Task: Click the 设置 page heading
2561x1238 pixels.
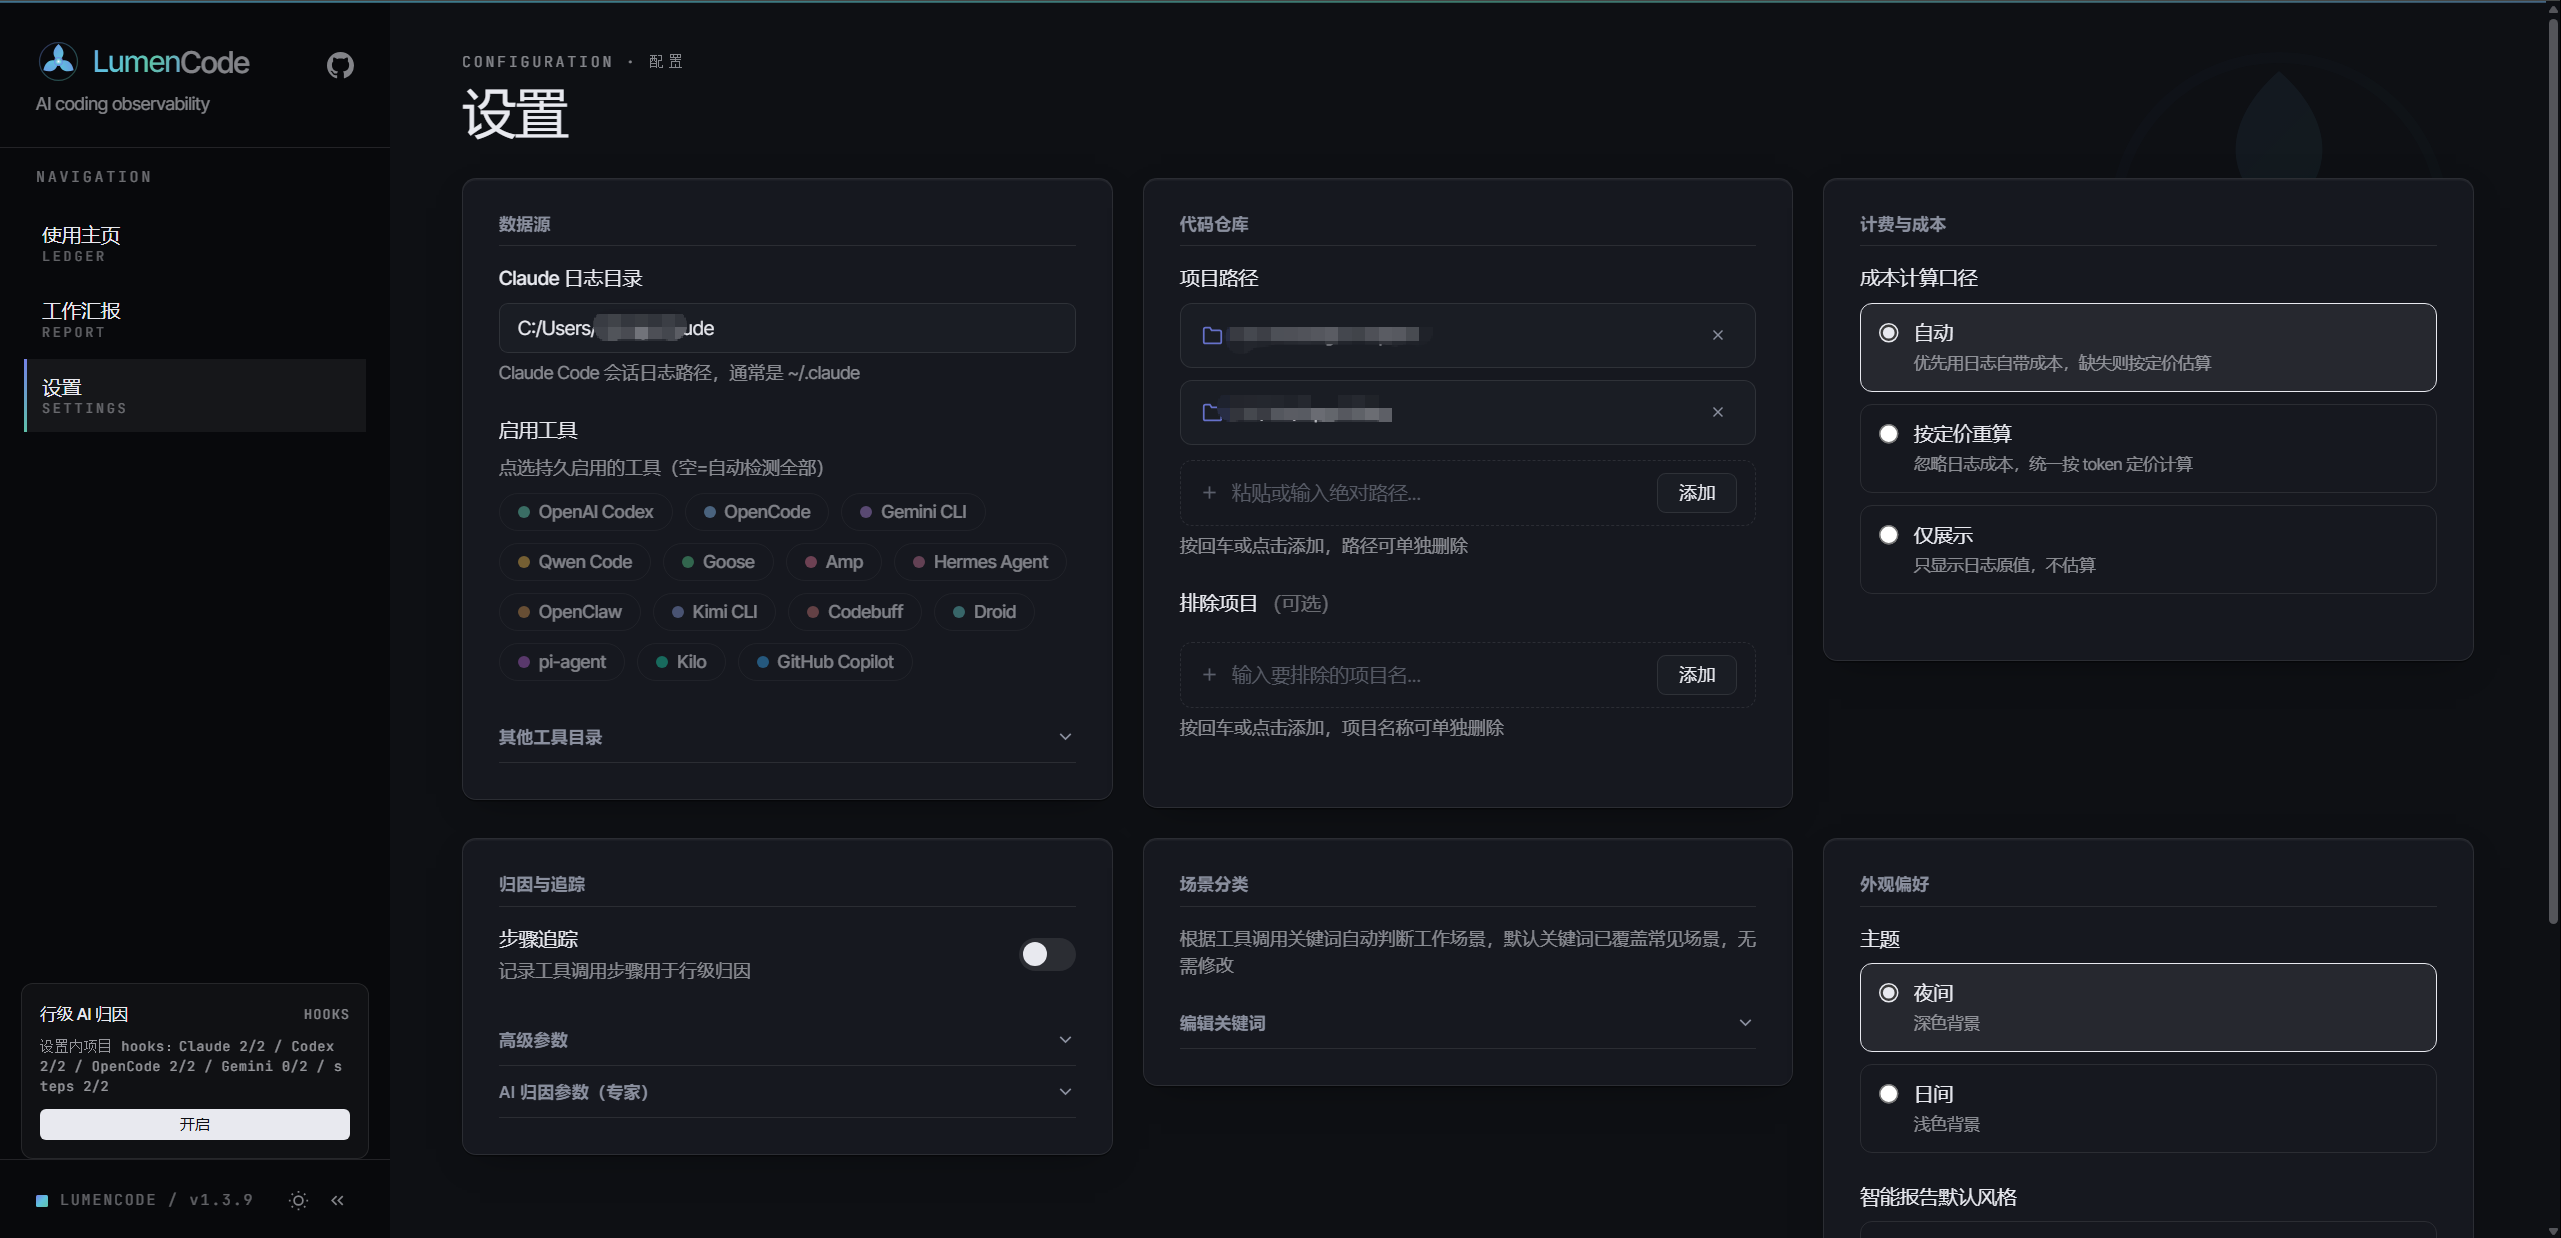Action: 516,113
